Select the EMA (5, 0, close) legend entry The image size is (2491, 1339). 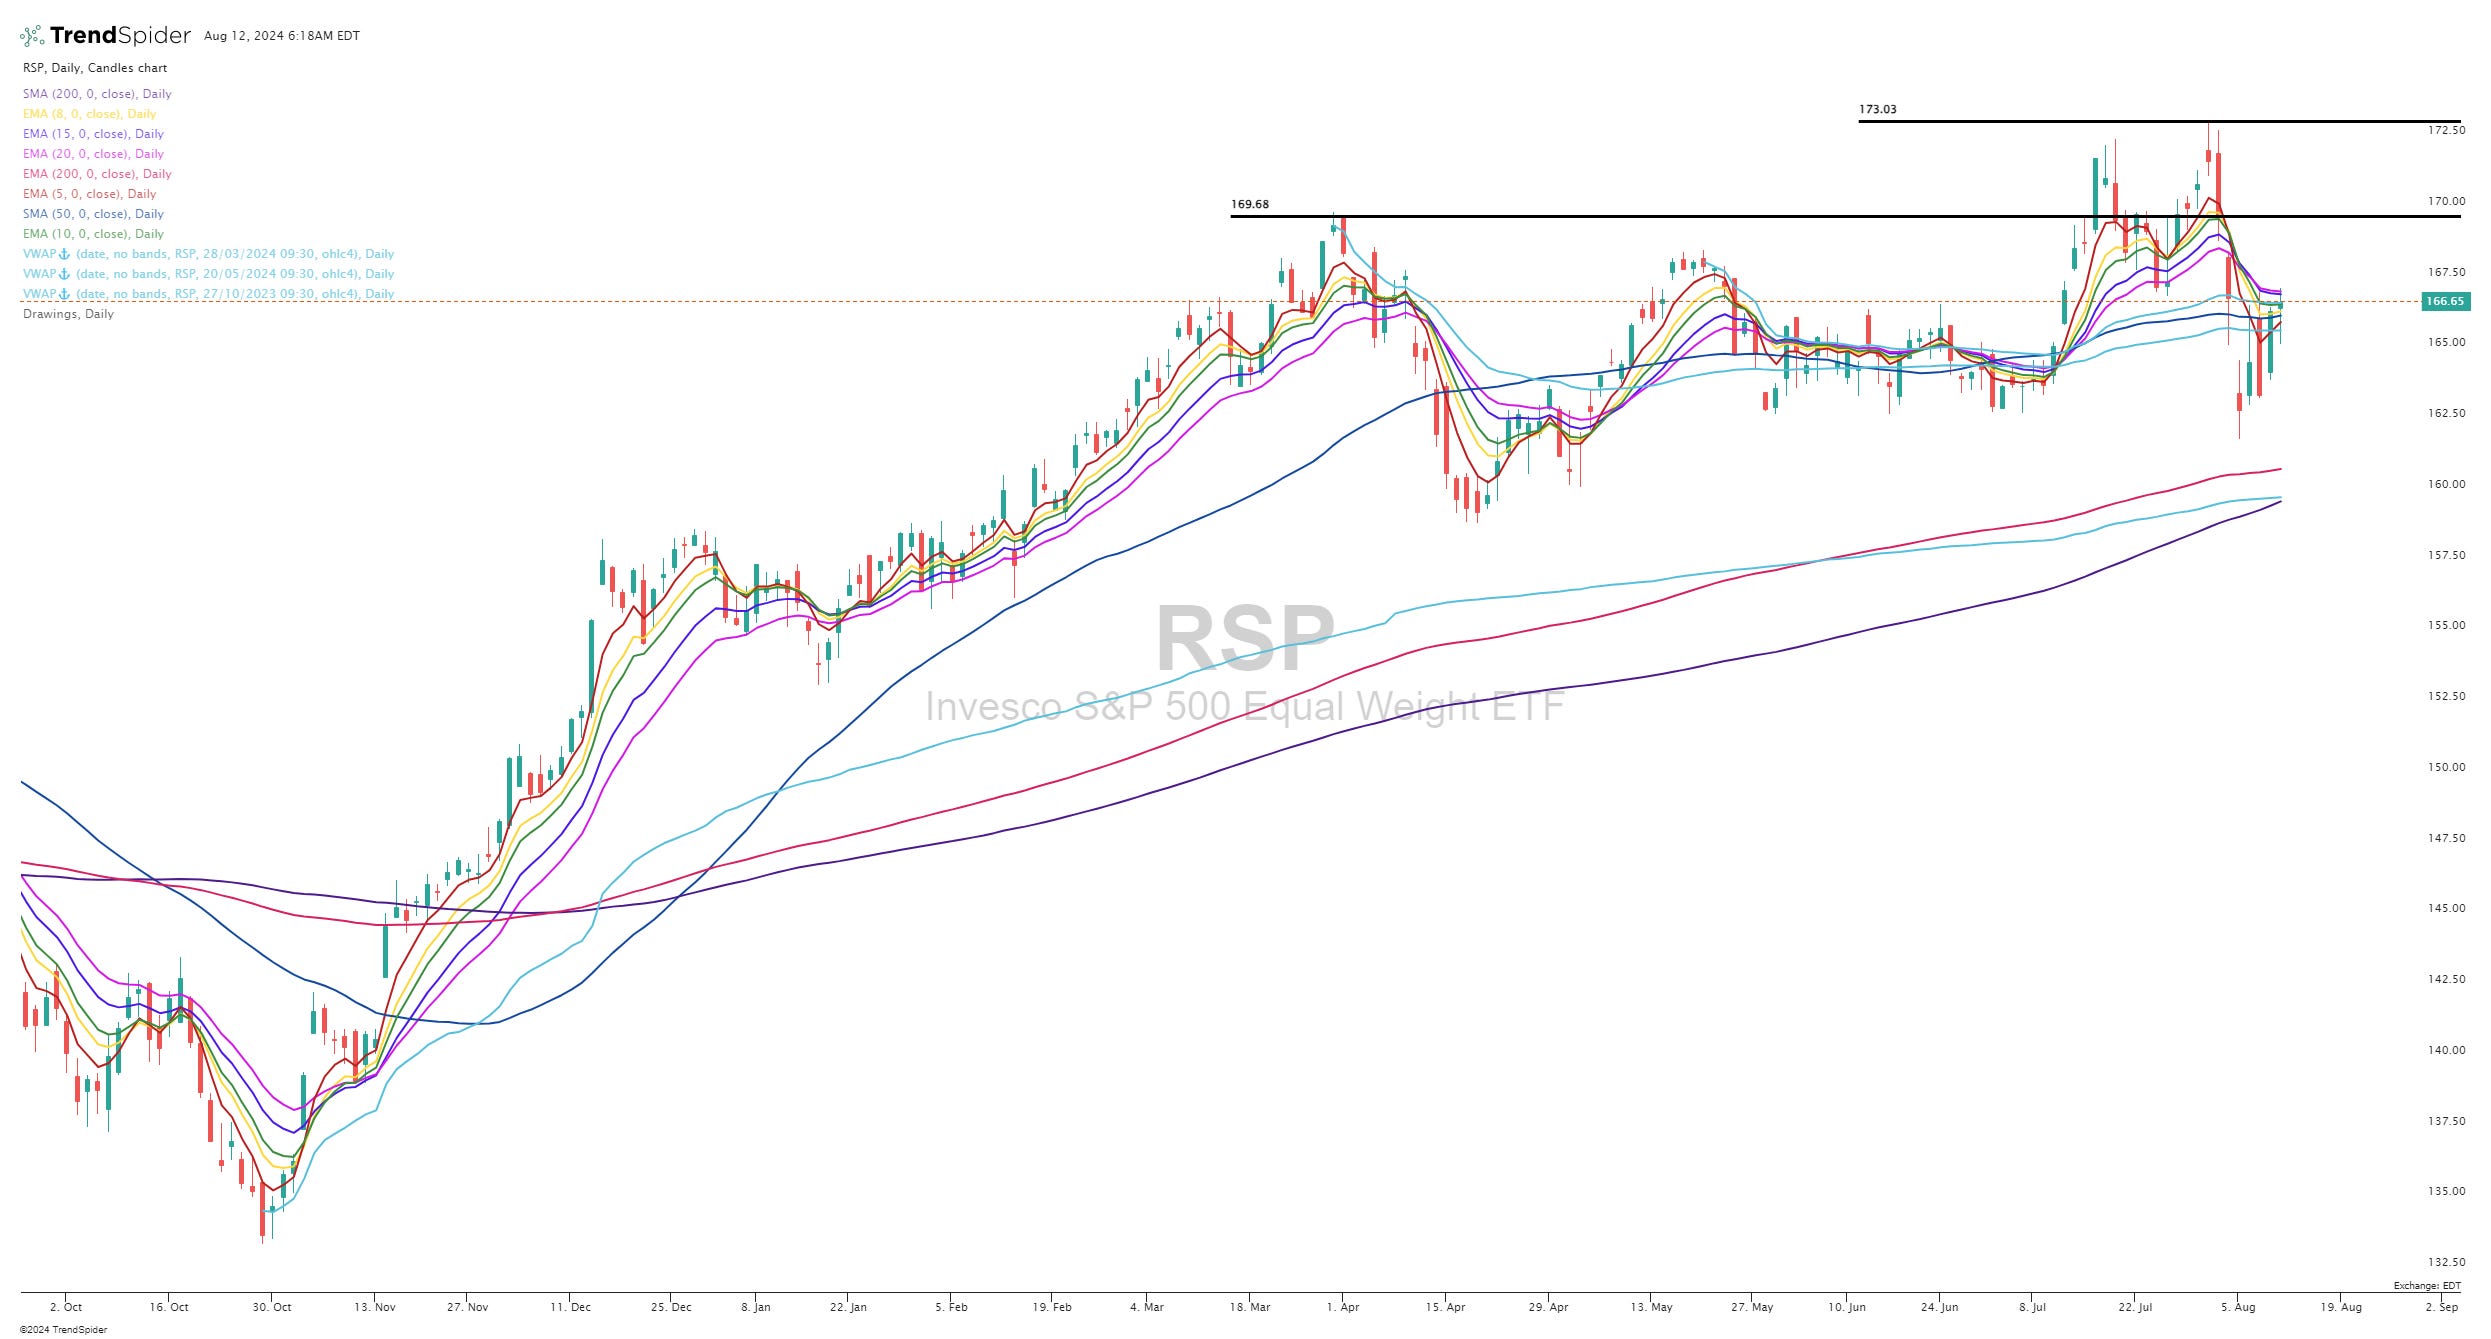[x=90, y=194]
